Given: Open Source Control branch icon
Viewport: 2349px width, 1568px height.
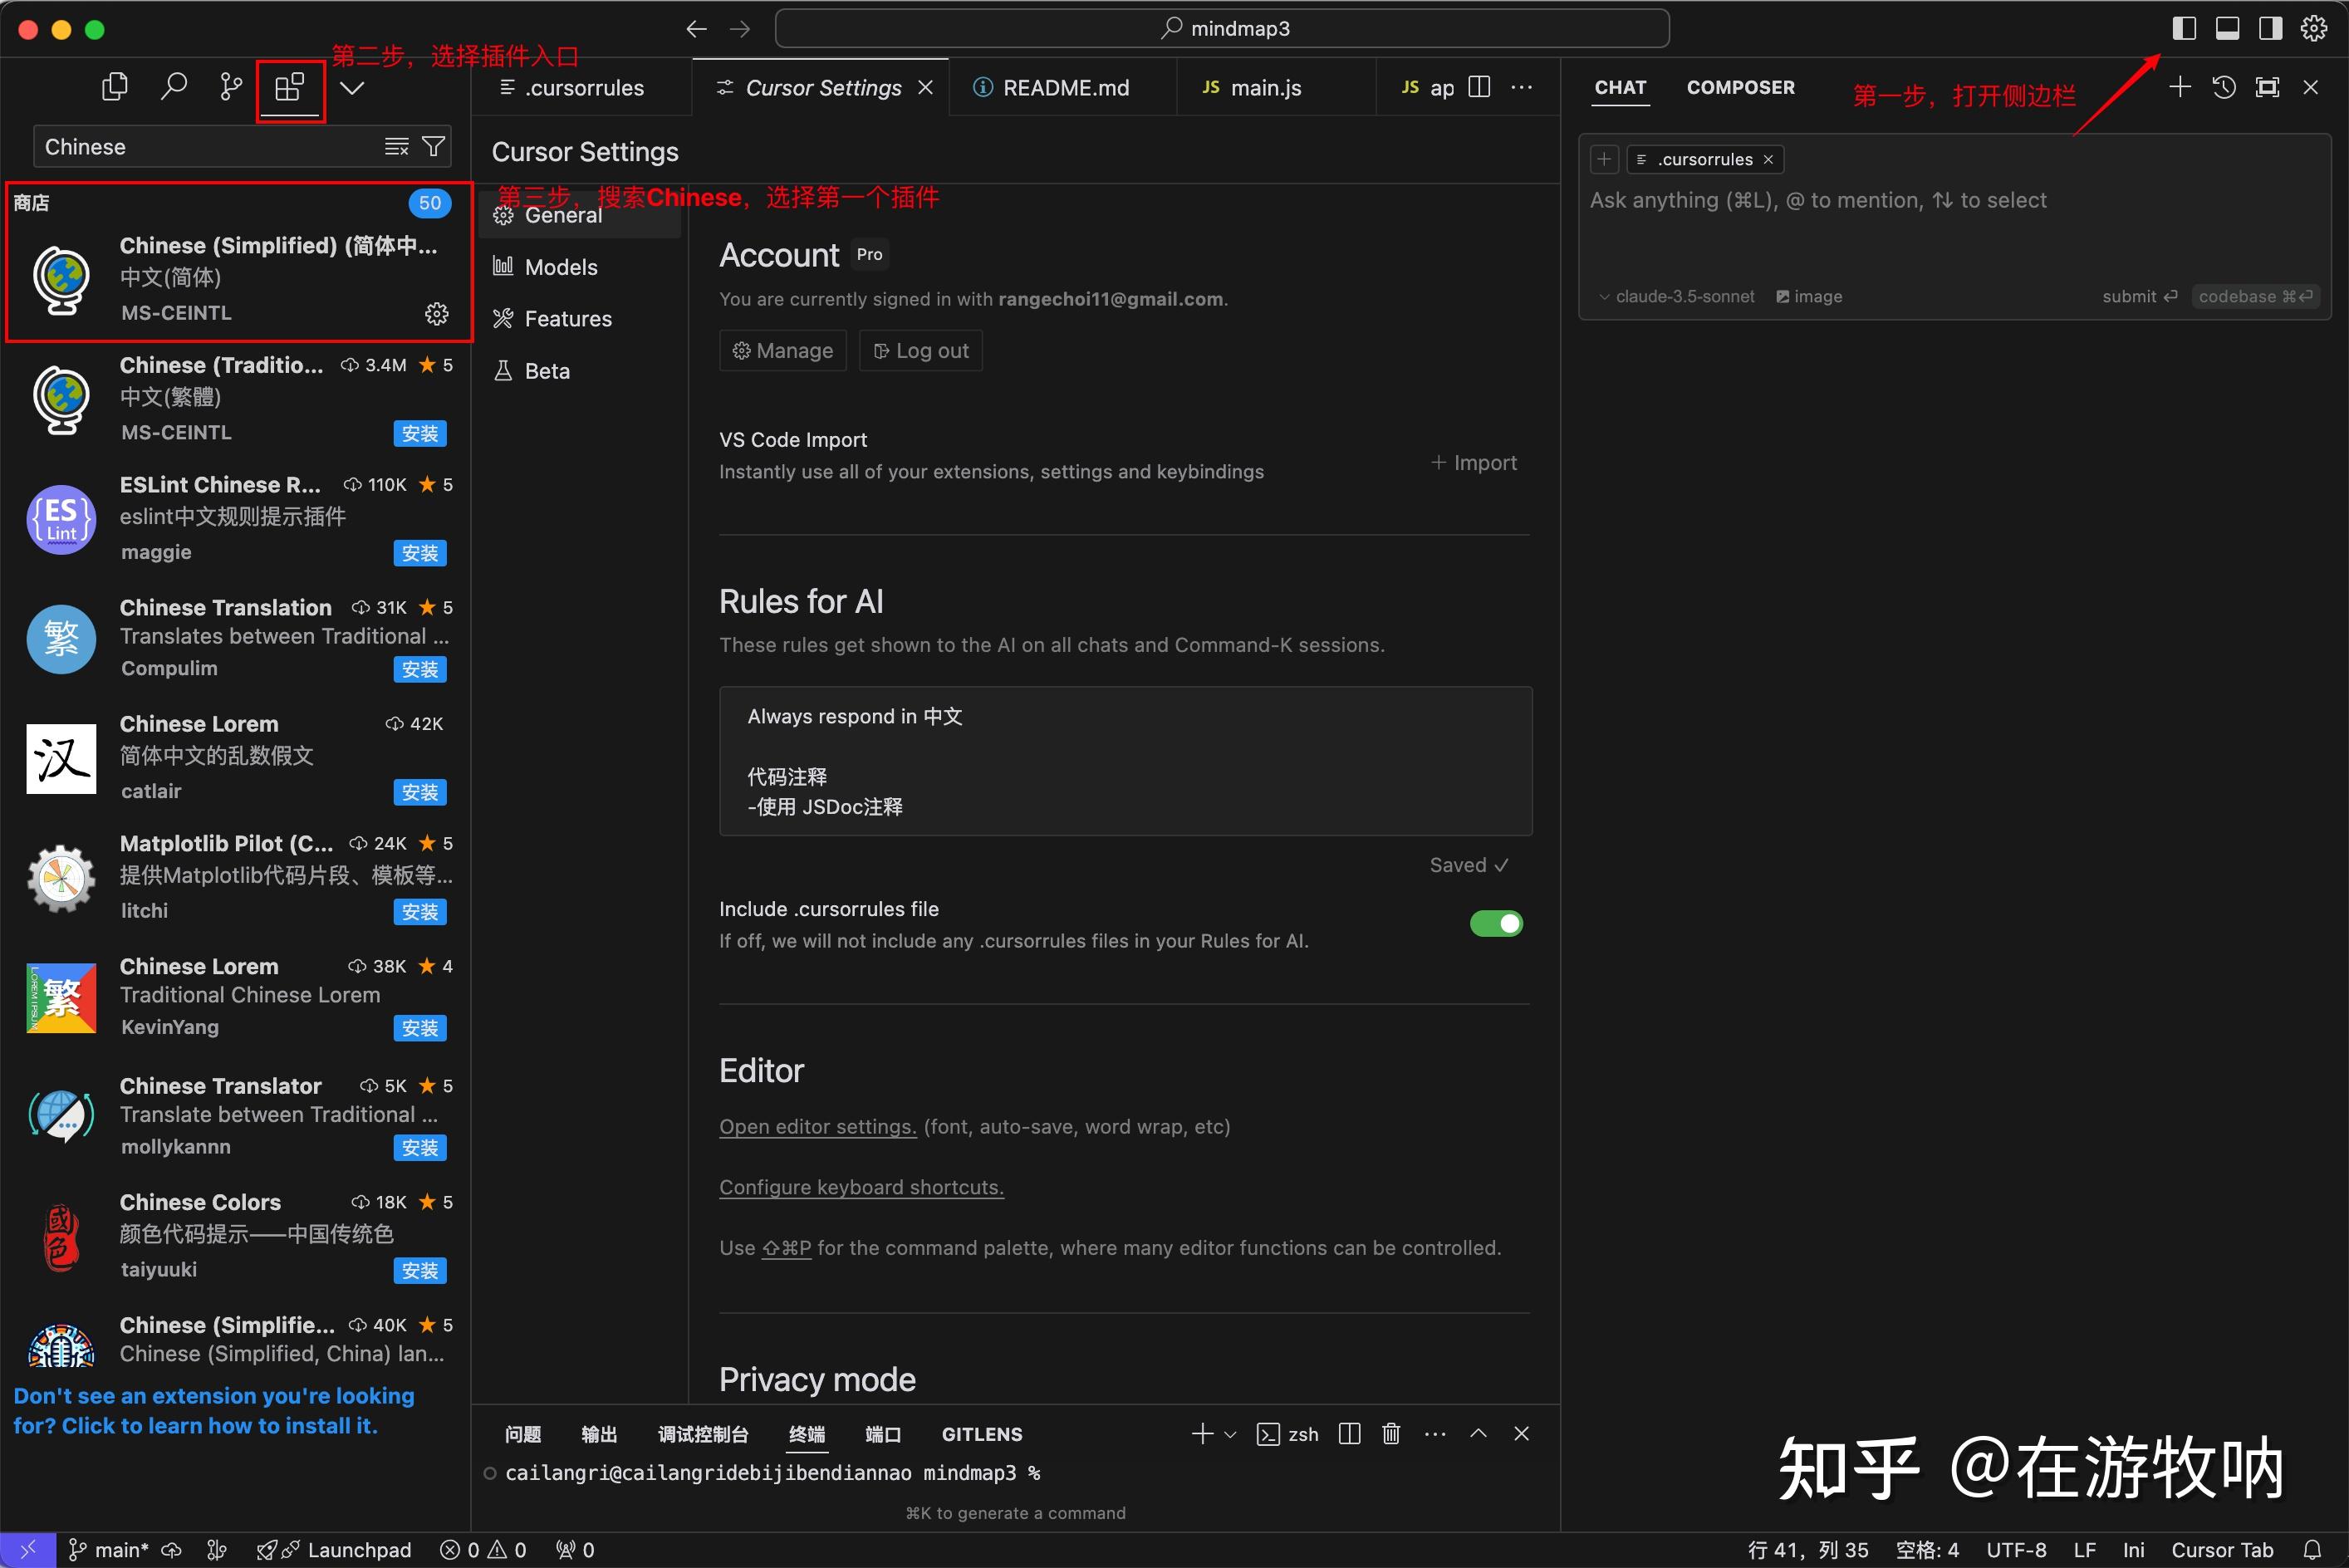Looking at the screenshot, I should click(x=231, y=87).
